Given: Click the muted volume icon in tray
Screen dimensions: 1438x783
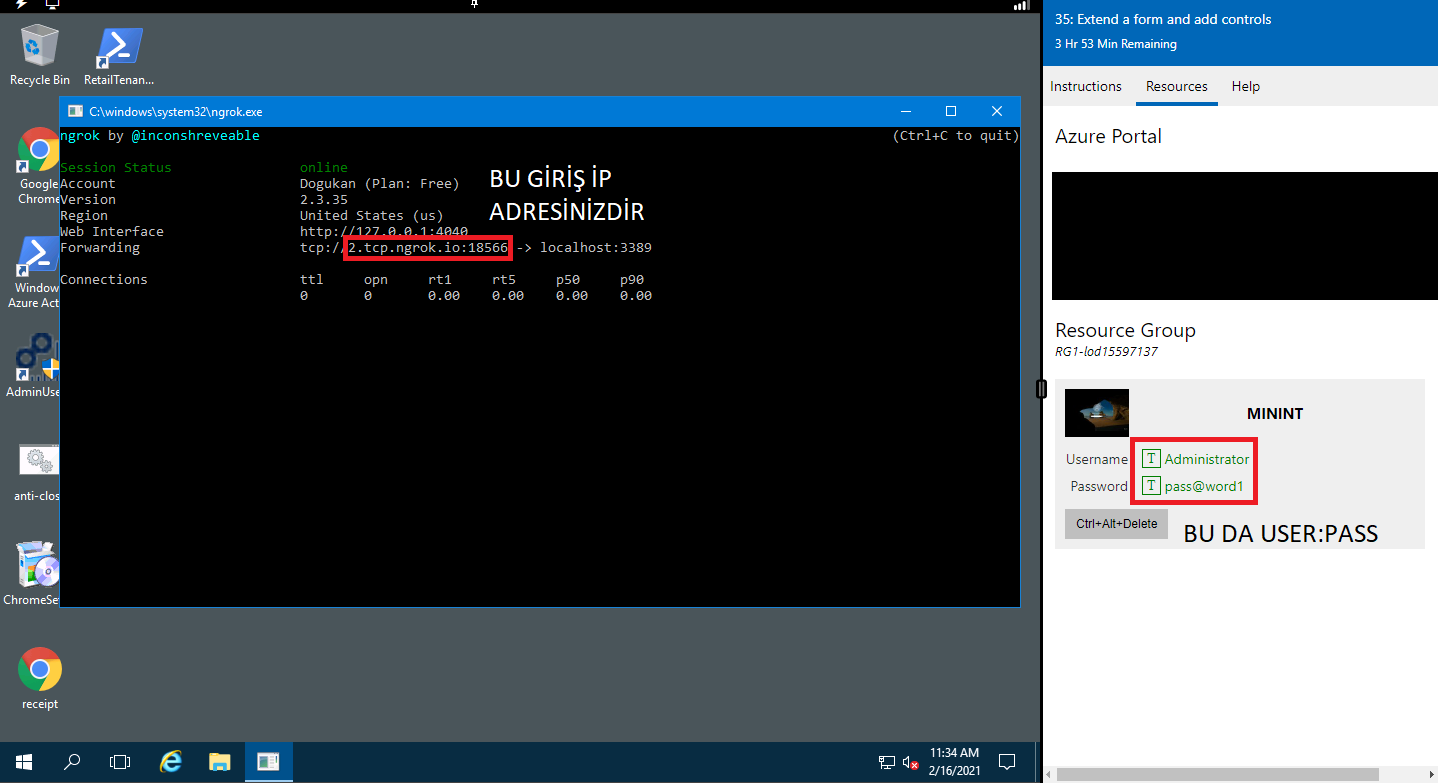Looking at the screenshot, I should pos(911,762).
